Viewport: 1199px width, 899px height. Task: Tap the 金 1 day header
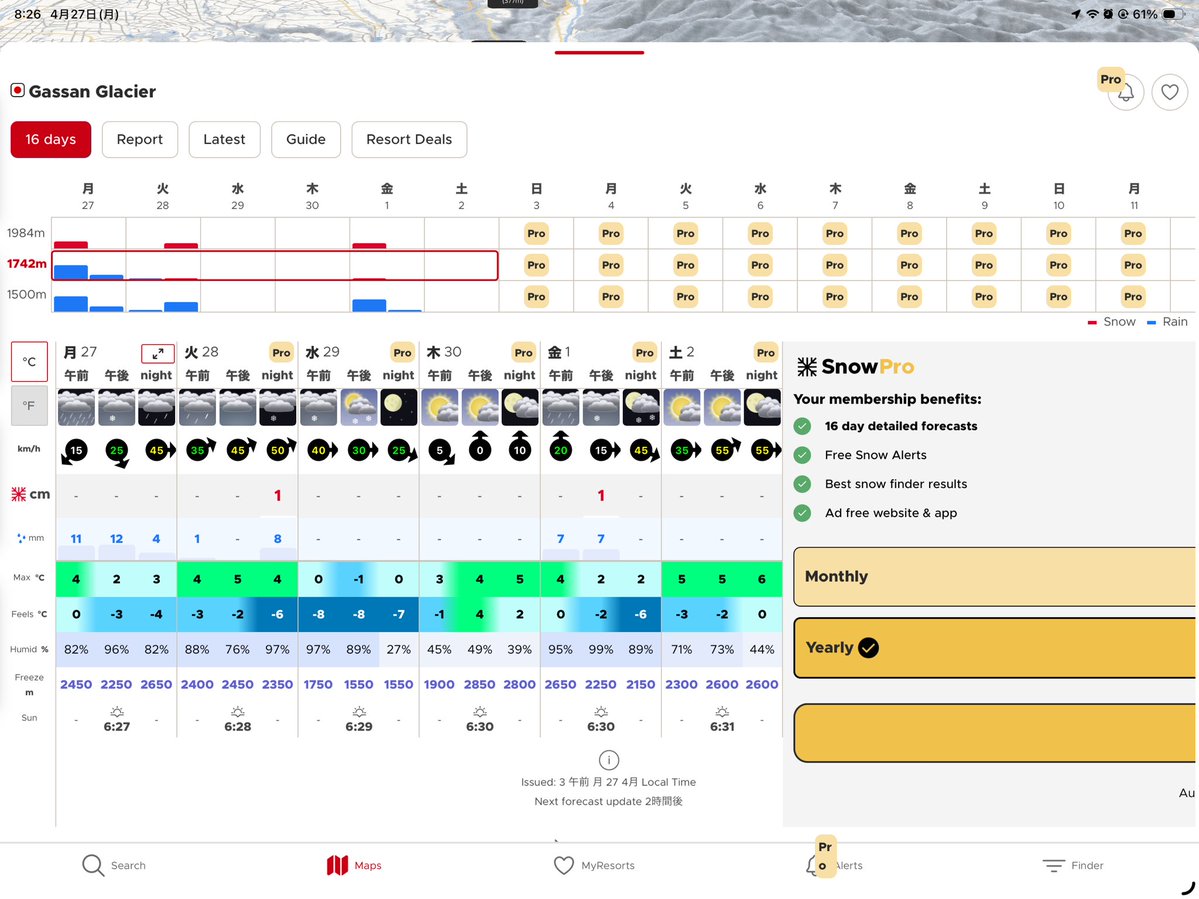[559, 352]
